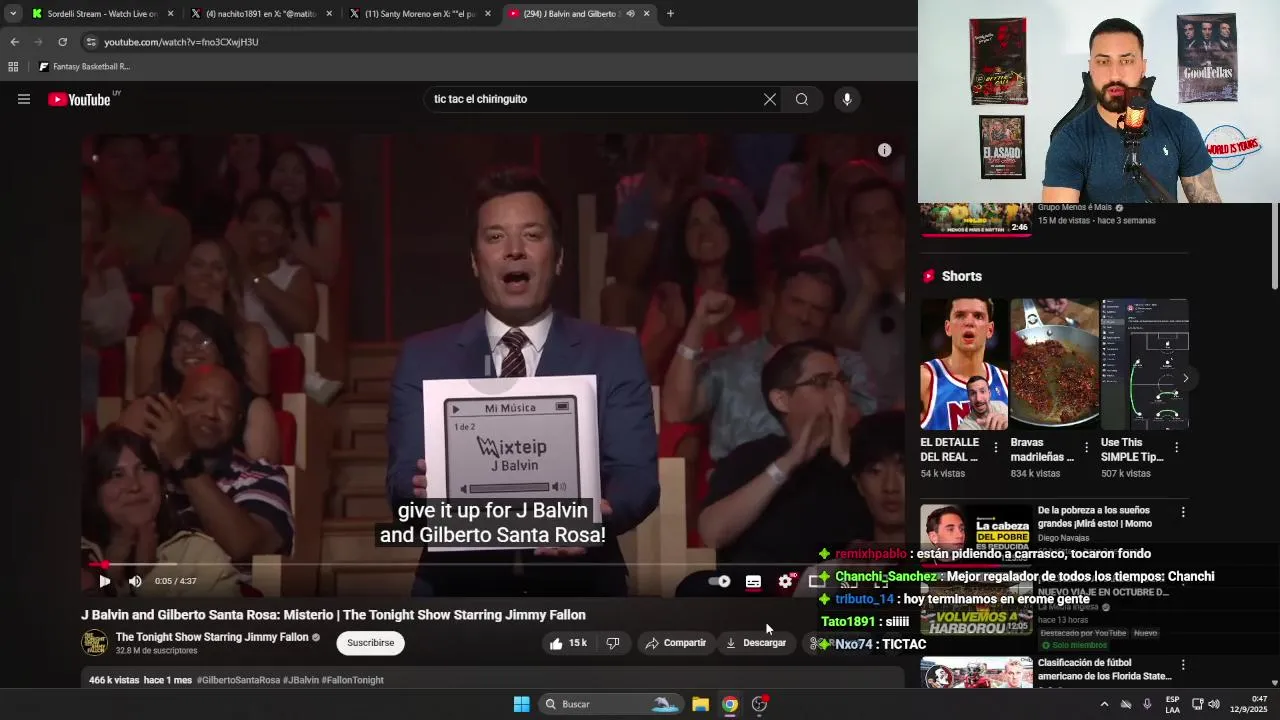This screenshot has width=1280, height=720.
Task: Show video info card icon
Action: click(x=884, y=150)
